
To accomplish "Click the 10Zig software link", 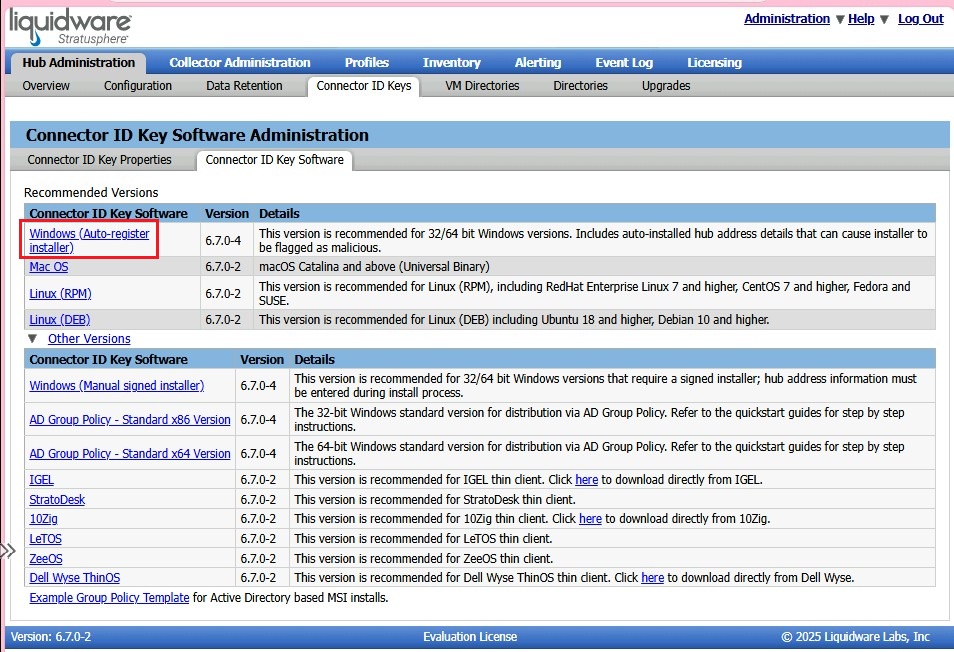I will (44, 519).
